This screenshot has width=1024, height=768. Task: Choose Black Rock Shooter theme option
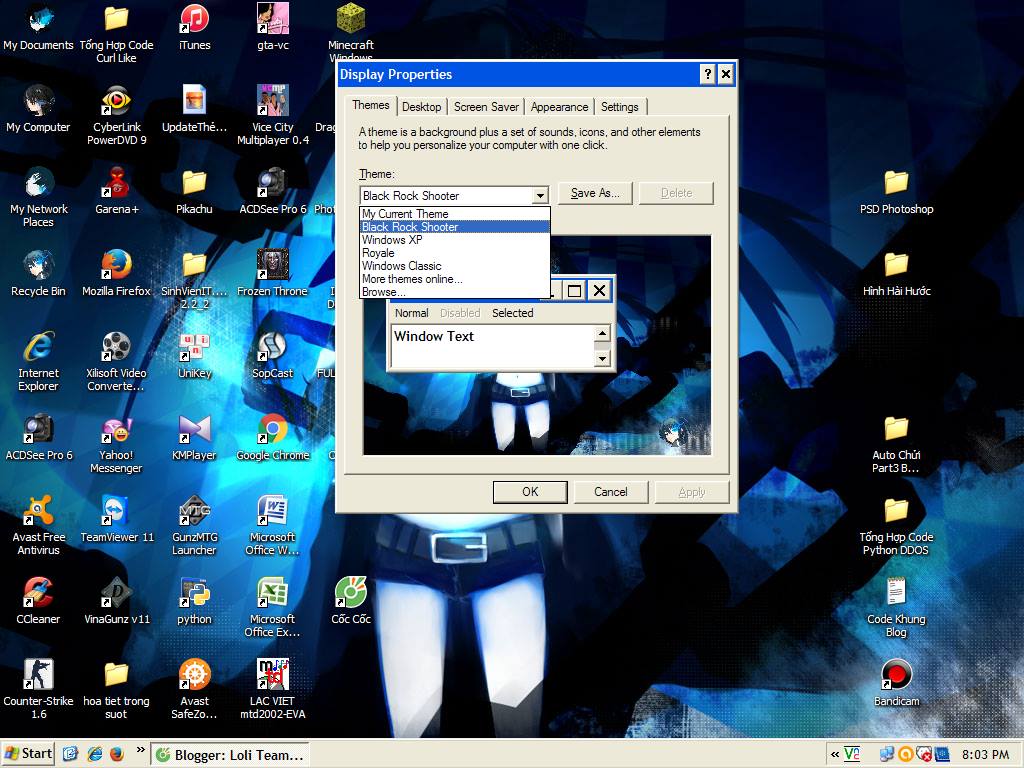(455, 227)
